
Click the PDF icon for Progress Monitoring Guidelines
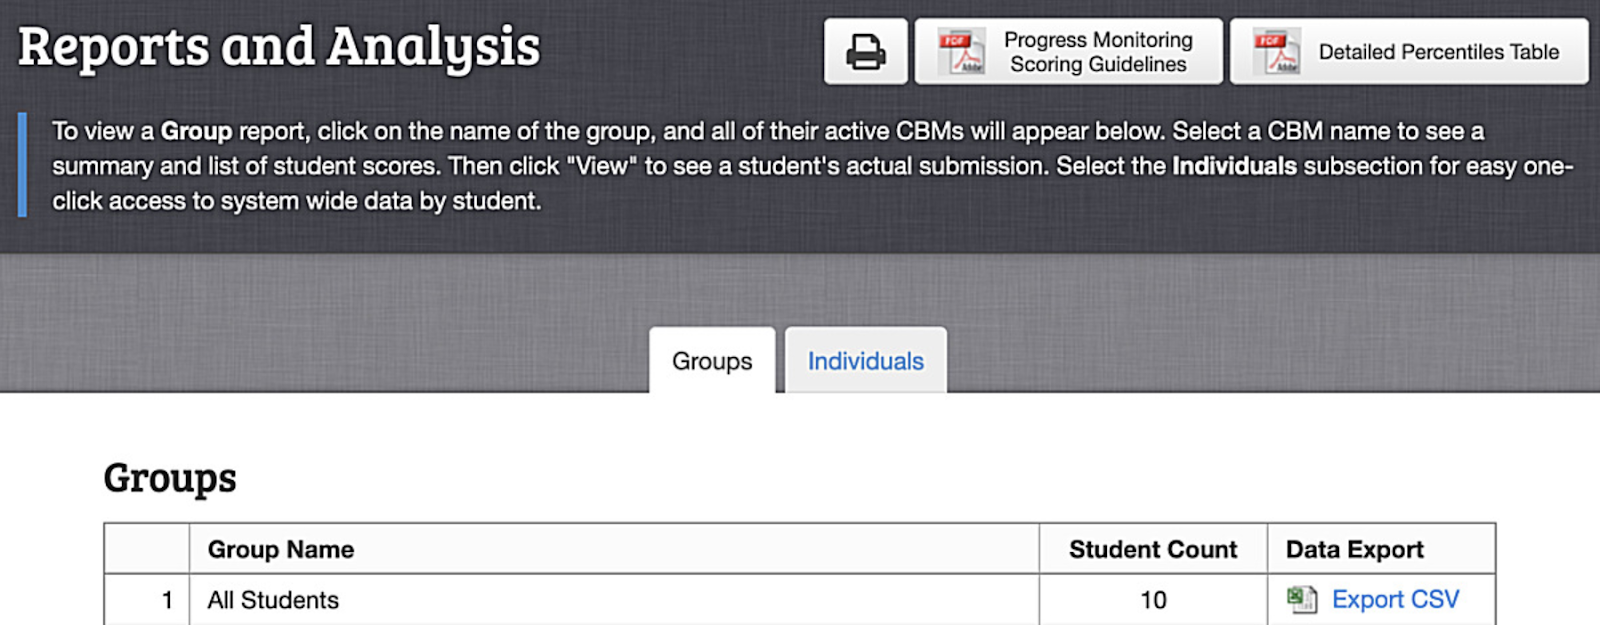pyautogui.click(x=961, y=52)
